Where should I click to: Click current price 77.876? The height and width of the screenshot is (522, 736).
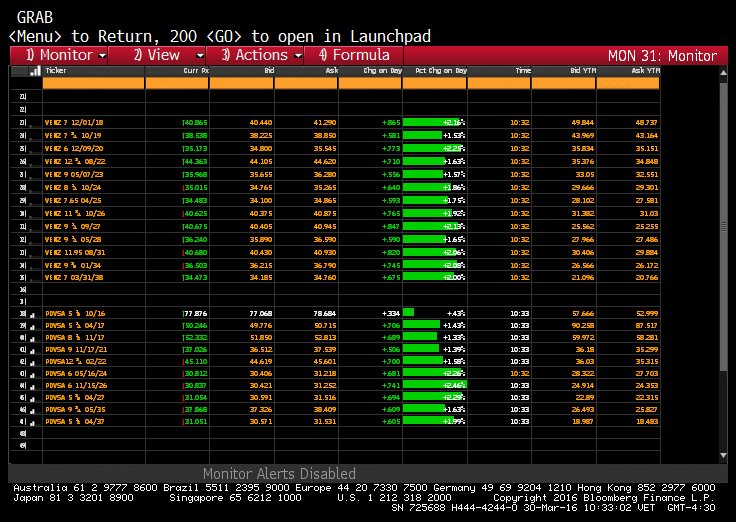(x=196, y=314)
